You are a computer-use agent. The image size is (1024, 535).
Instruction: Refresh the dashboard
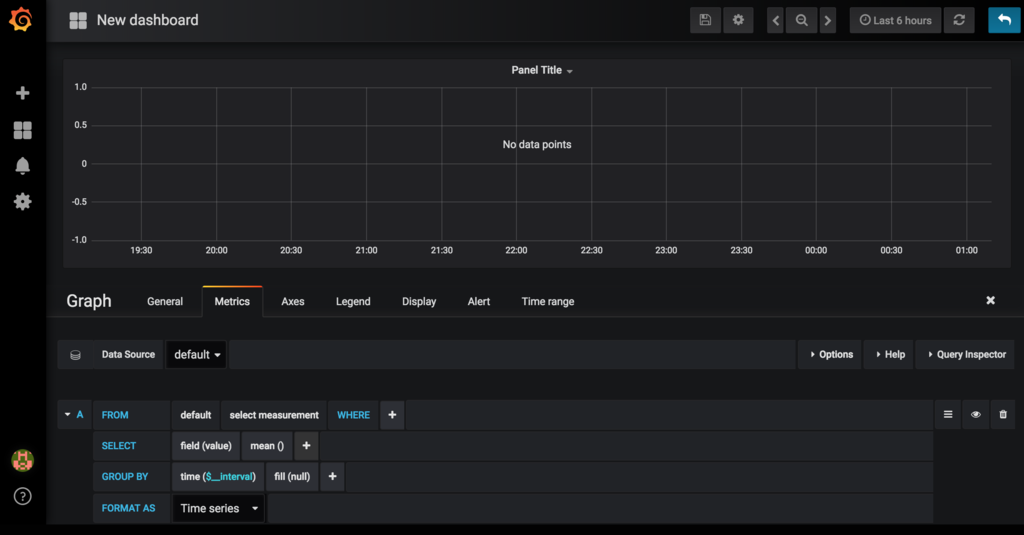point(959,20)
